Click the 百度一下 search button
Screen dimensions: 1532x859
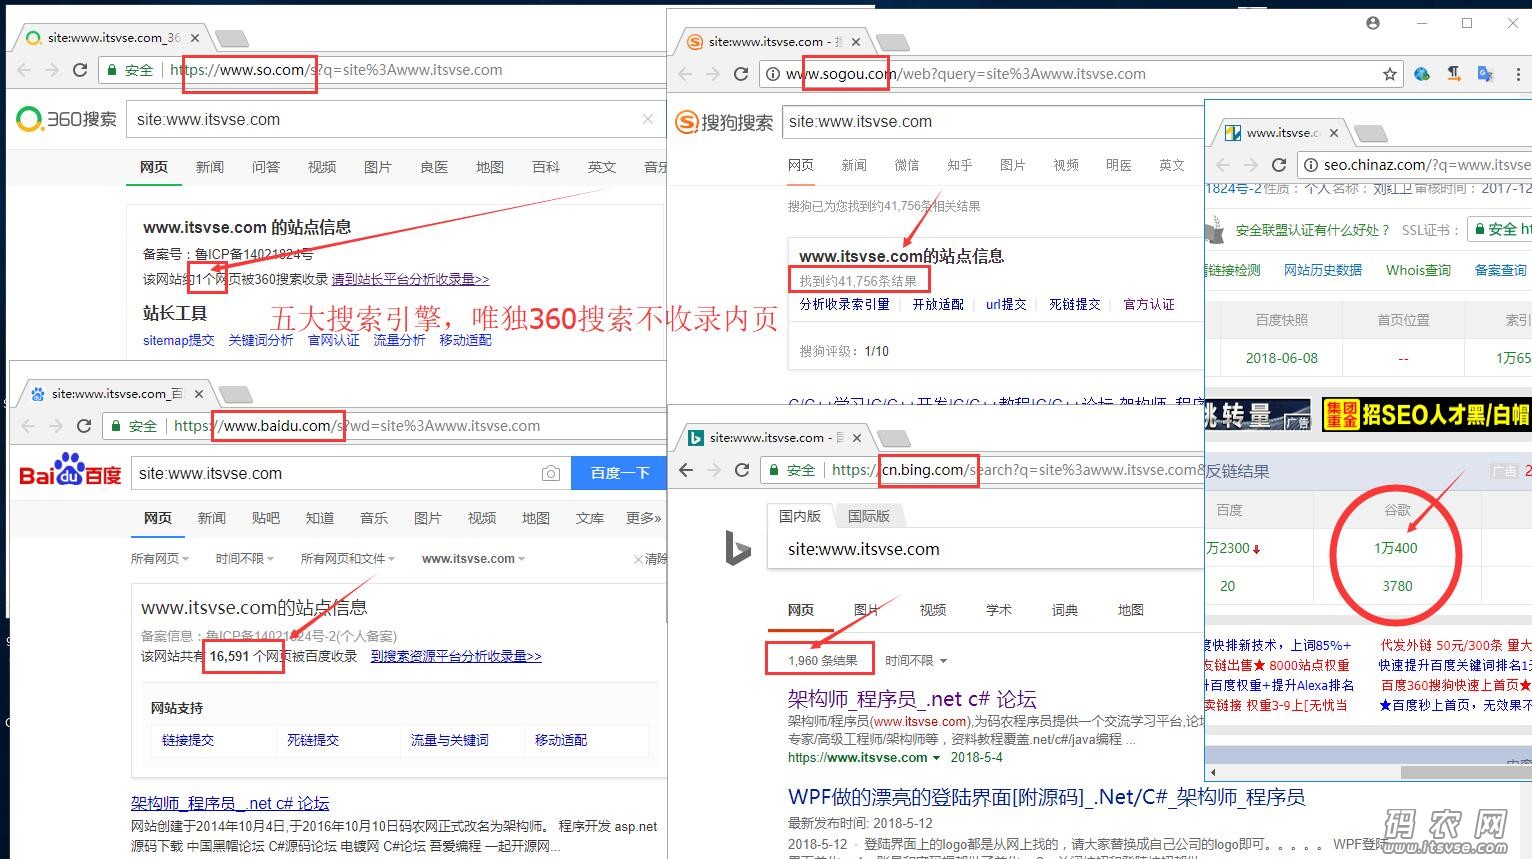pyautogui.click(x=619, y=473)
